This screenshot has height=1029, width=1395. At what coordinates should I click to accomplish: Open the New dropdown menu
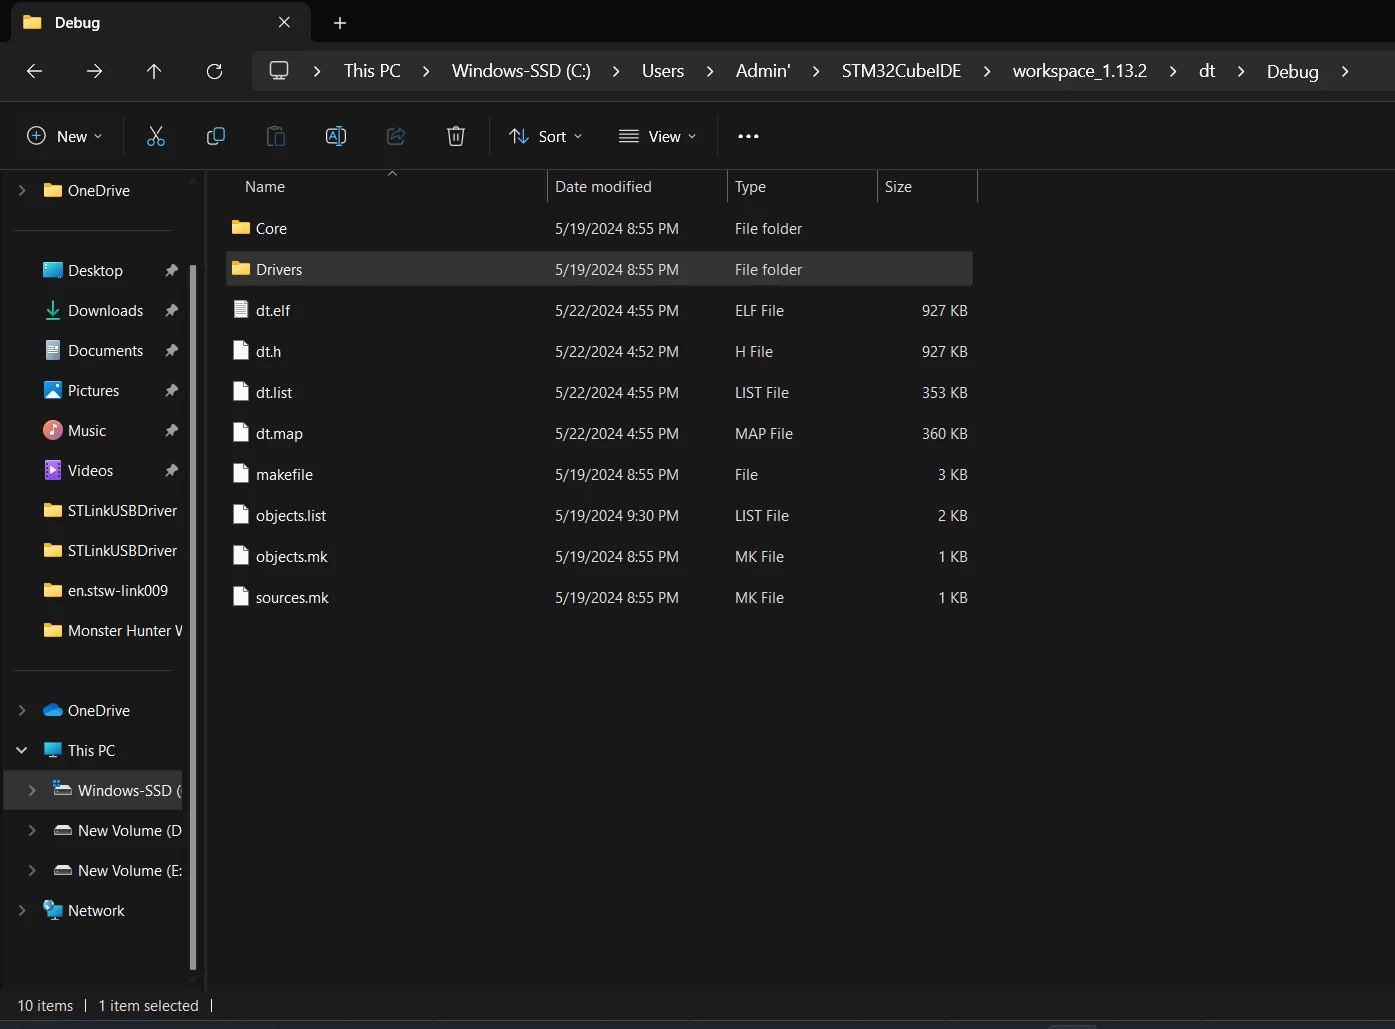click(x=65, y=136)
